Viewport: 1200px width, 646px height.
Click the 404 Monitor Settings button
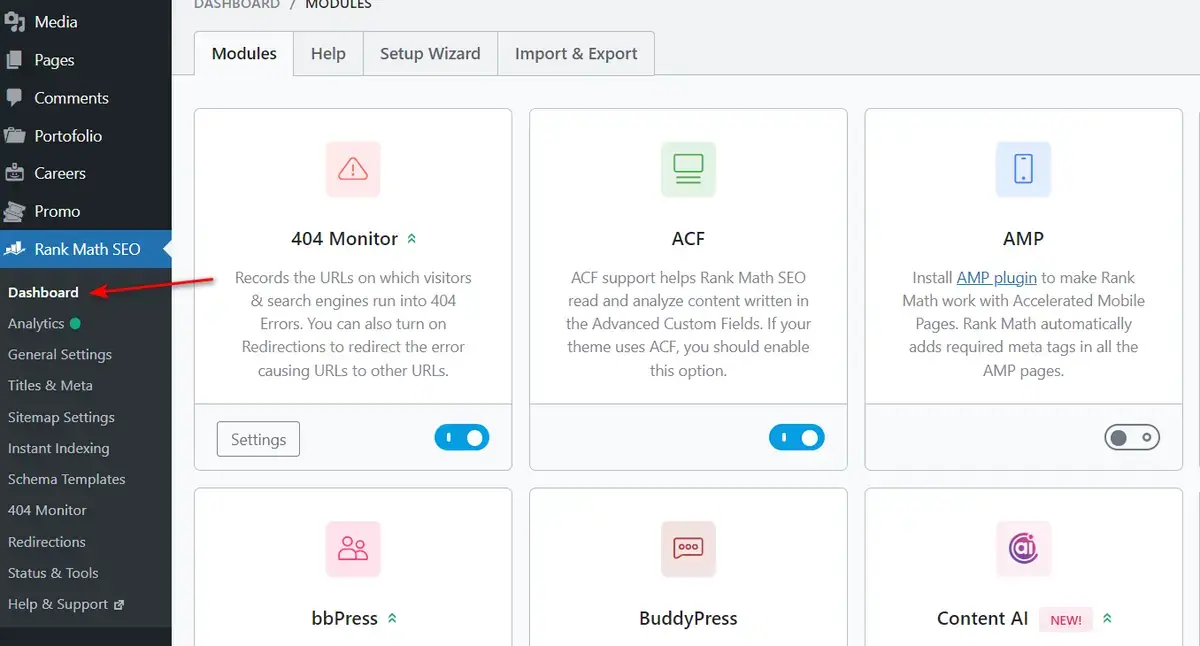pos(258,439)
